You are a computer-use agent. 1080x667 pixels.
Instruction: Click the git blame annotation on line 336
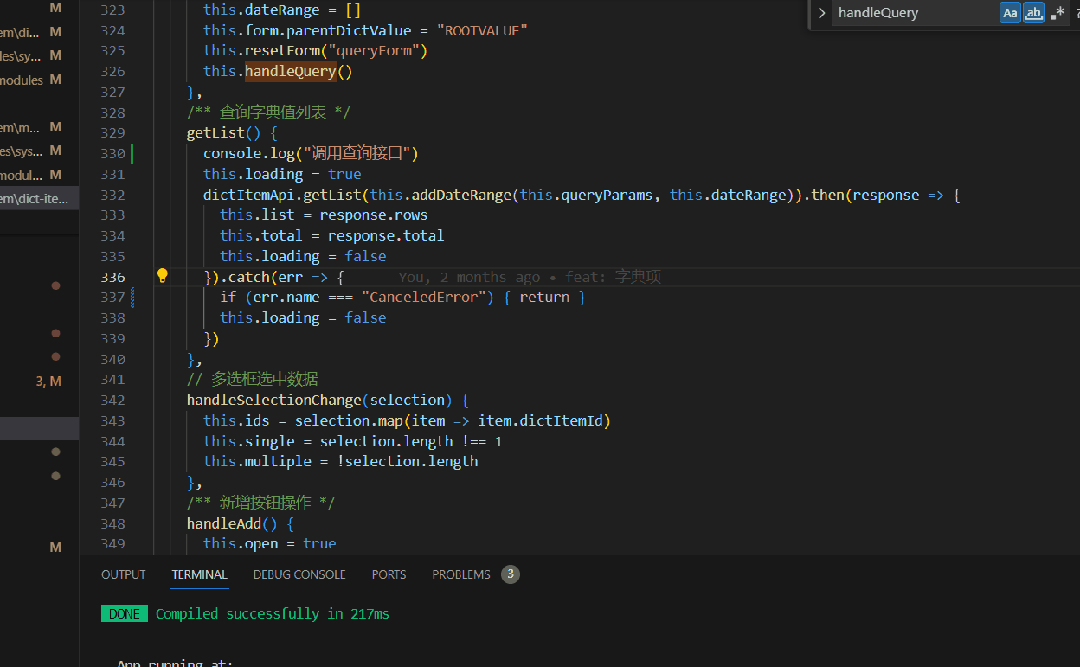(x=529, y=277)
